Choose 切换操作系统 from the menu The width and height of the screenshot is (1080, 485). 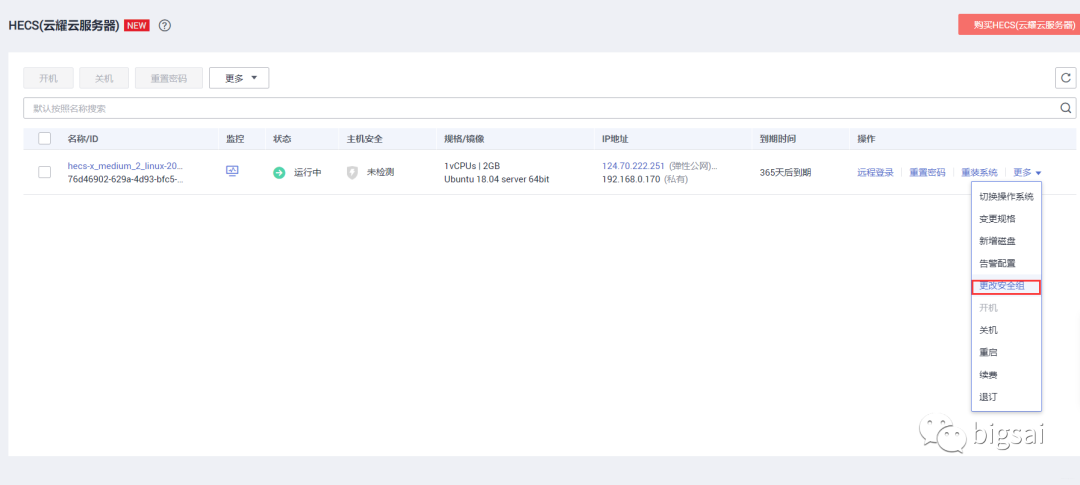tap(1006, 196)
